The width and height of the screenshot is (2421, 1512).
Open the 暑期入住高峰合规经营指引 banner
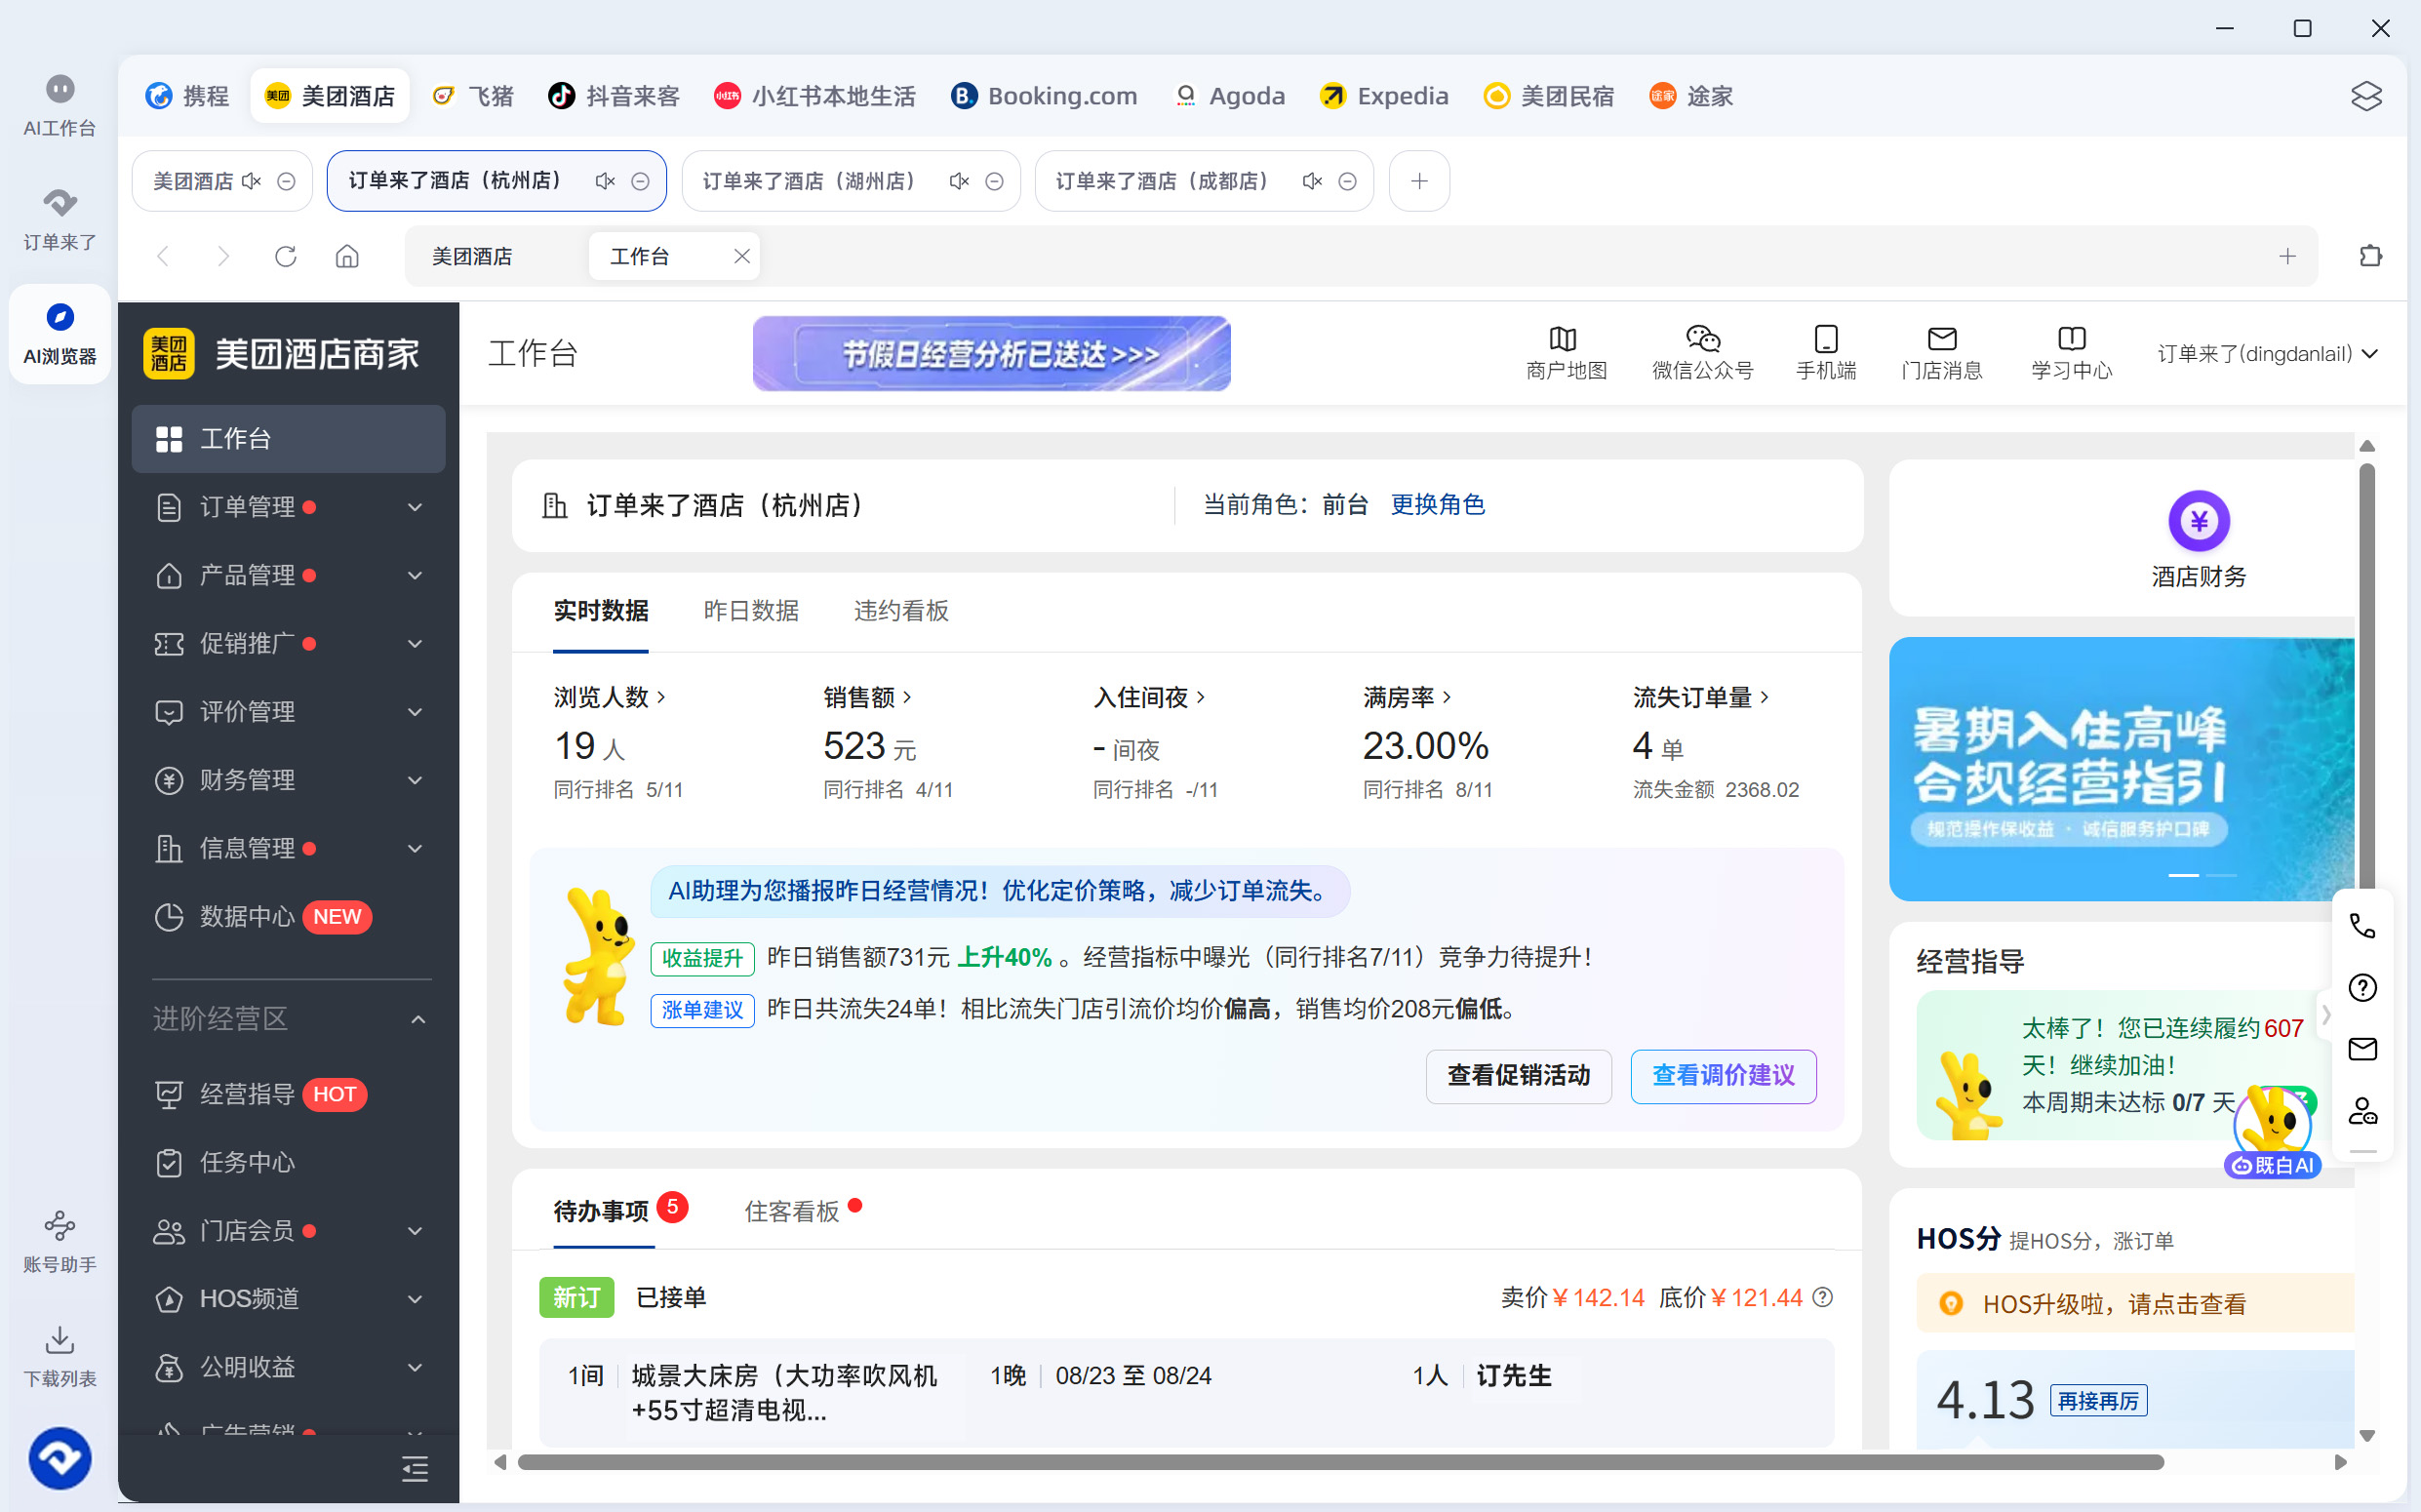click(2121, 769)
